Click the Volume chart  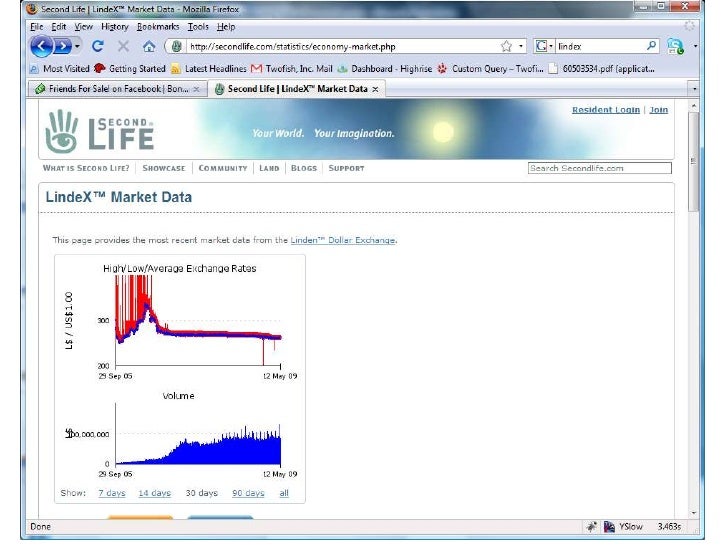pyautogui.click(x=181, y=436)
